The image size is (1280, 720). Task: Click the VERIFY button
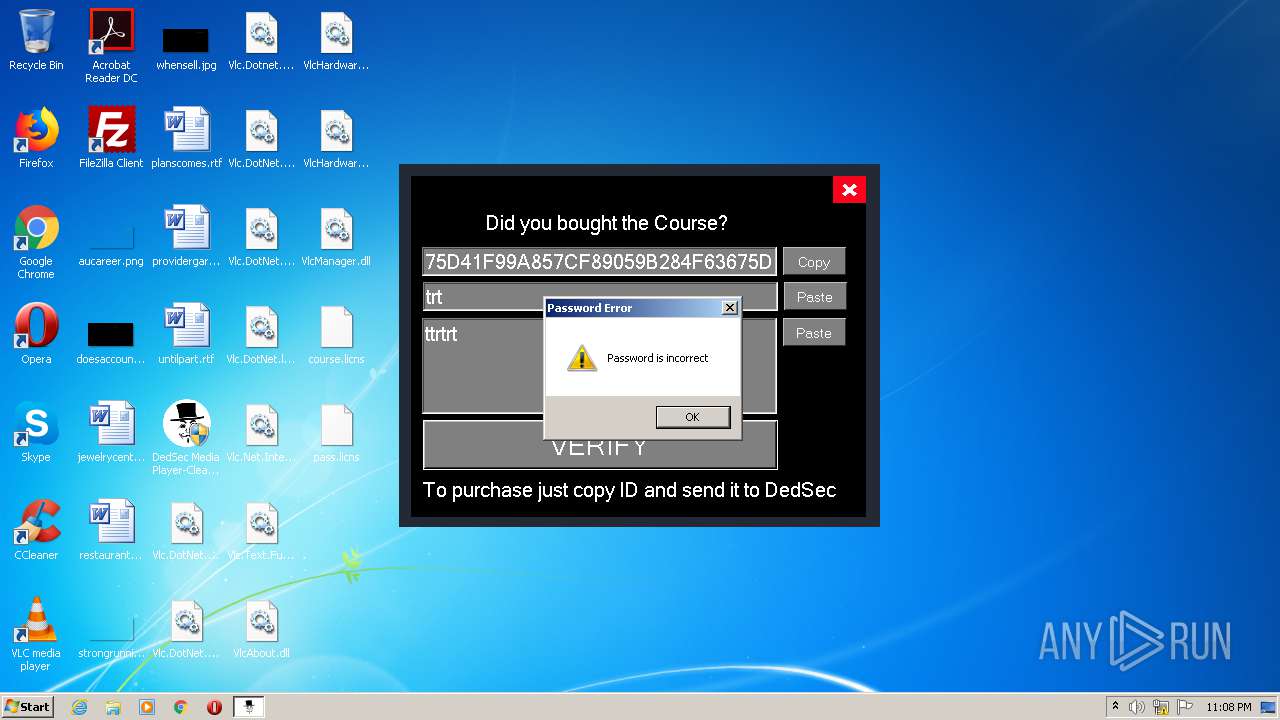click(600, 445)
